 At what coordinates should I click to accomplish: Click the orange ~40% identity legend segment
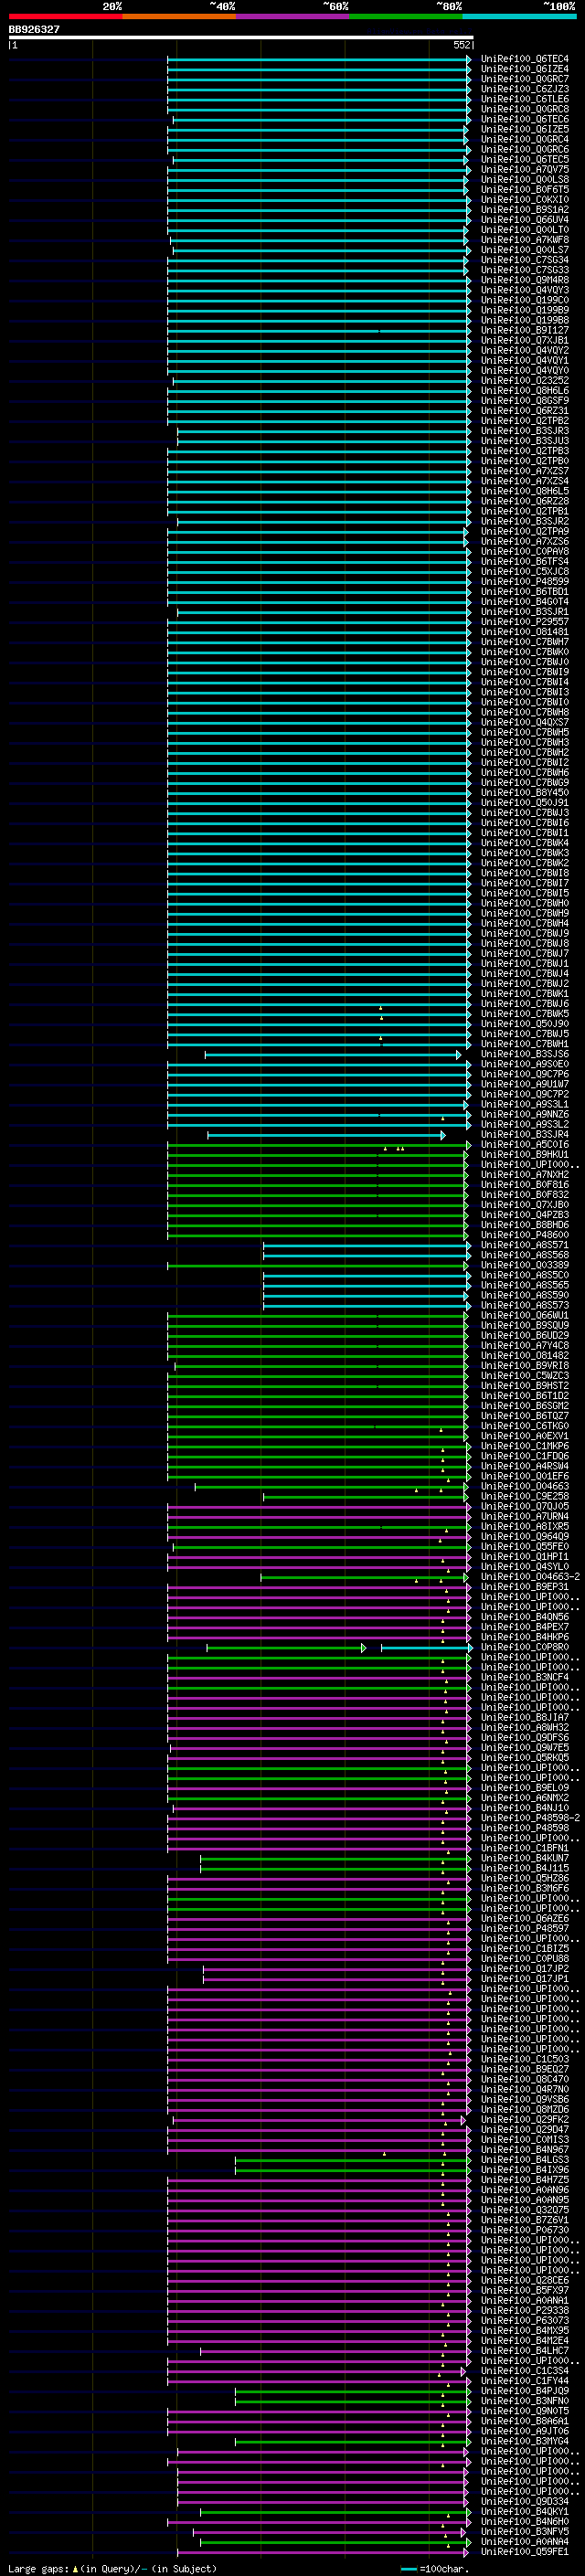click(x=179, y=16)
